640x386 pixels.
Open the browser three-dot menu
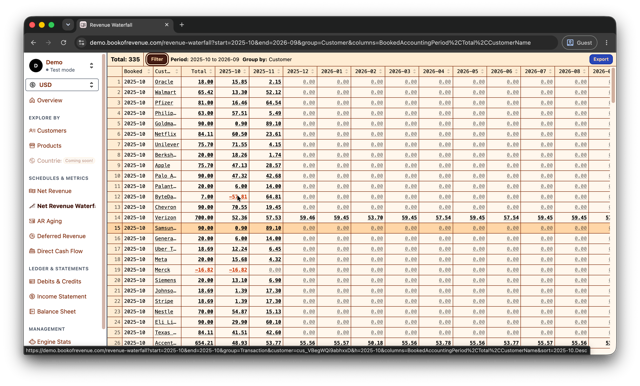[607, 42]
